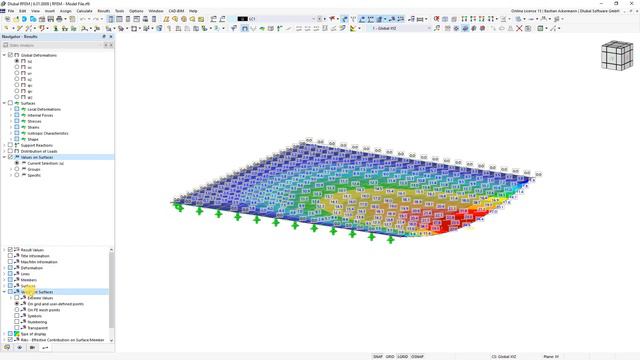640x360 pixels.
Task: Toggle the Values on Surfaces checkbox
Action: point(11,157)
